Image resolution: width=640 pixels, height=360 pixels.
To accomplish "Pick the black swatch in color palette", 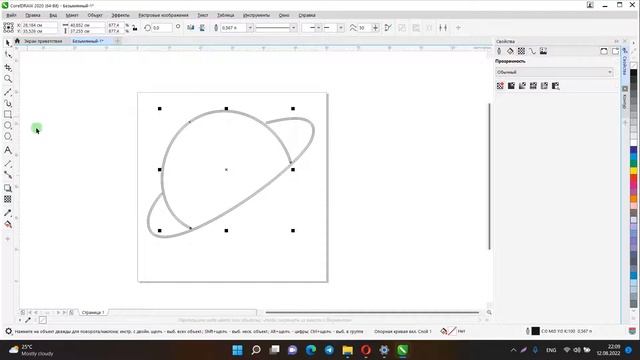I will [633, 73].
